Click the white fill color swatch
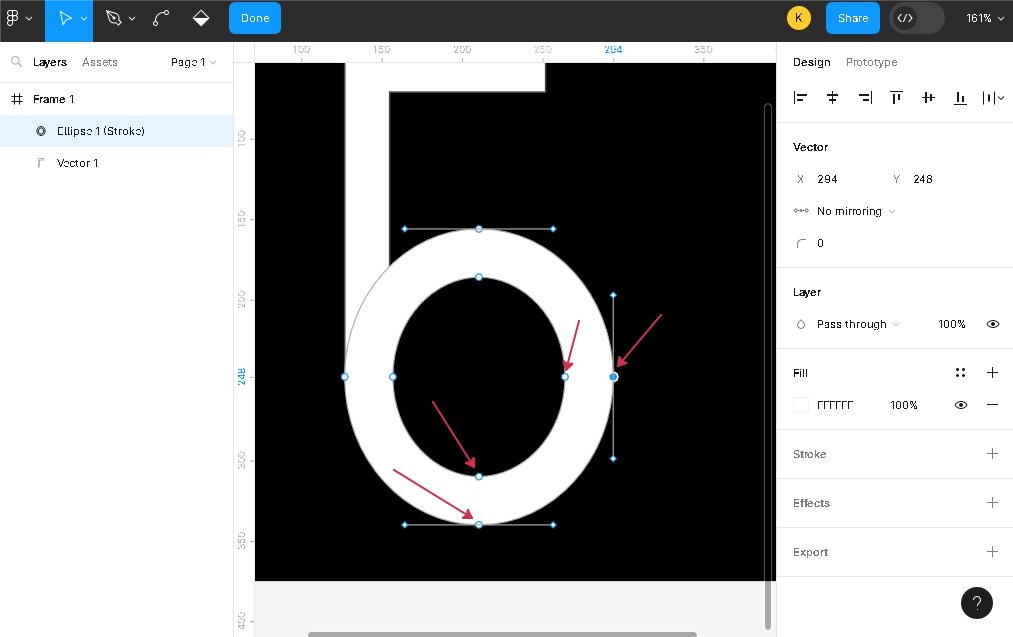The height and width of the screenshot is (637, 1013). point(801,405)
